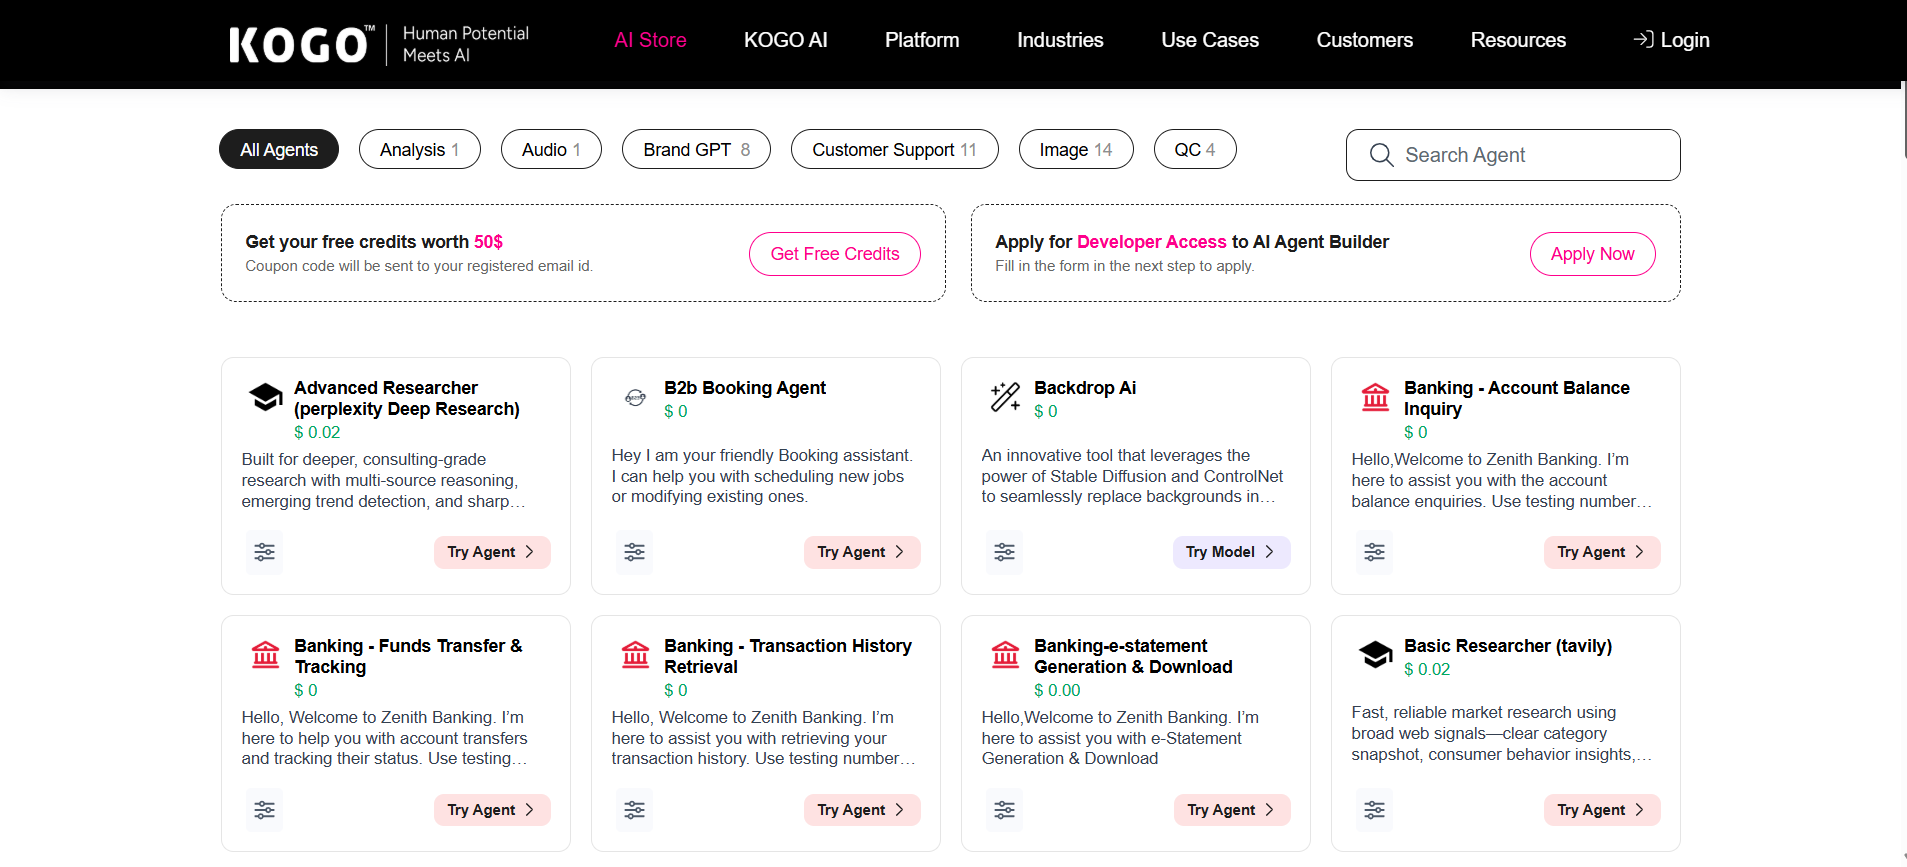Click Advanced Researcher (perplexity Deep Research) title
This screenshot has width=1907, height=867.
(x=407, y=398)
